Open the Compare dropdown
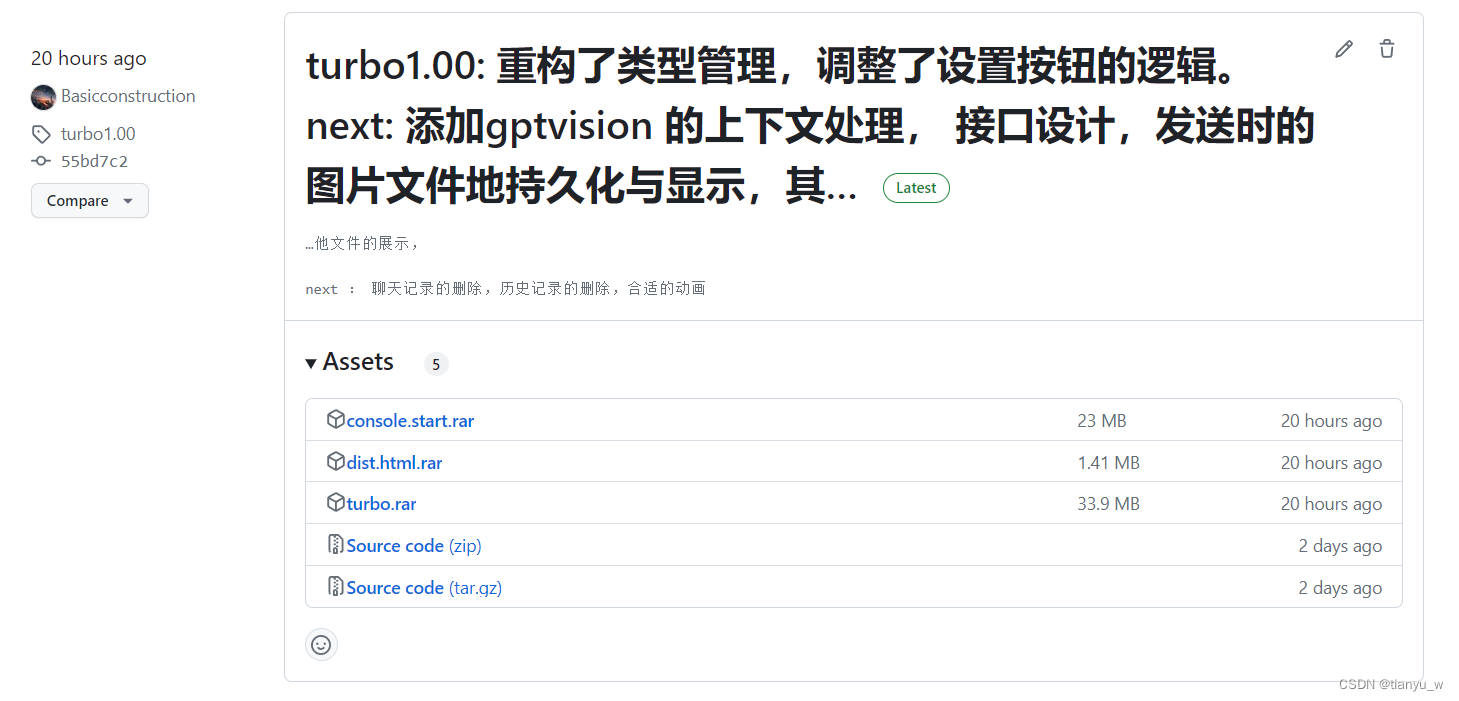The width and height of the screenshot is (1459, 701). point(89,200)
